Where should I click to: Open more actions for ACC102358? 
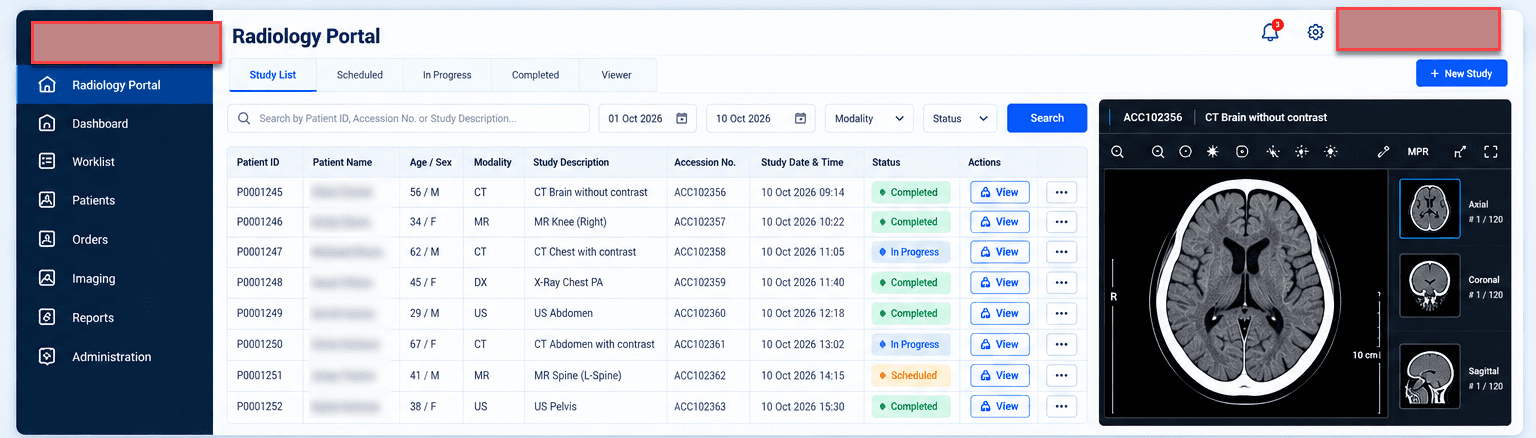pos(1062,252)
